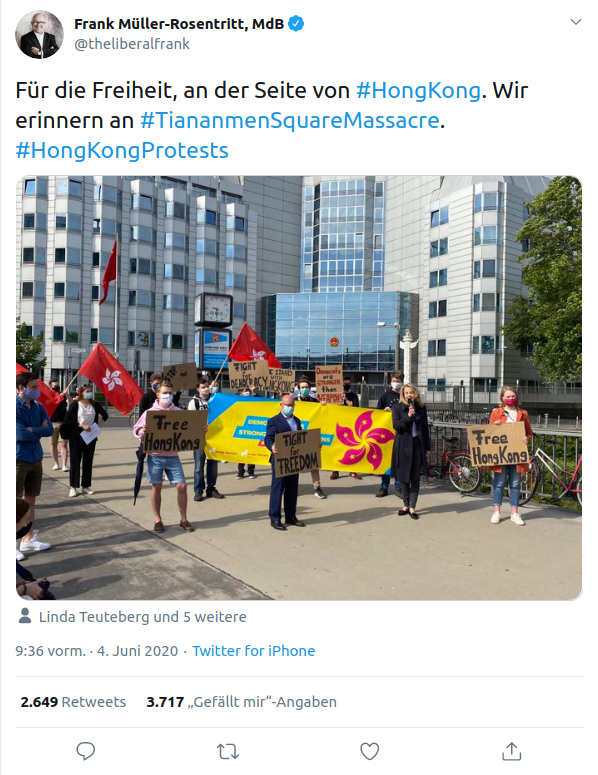This screenshot has width=598, height=775.
Task: Open the share tweet icon
Action: tap(512, 751)
